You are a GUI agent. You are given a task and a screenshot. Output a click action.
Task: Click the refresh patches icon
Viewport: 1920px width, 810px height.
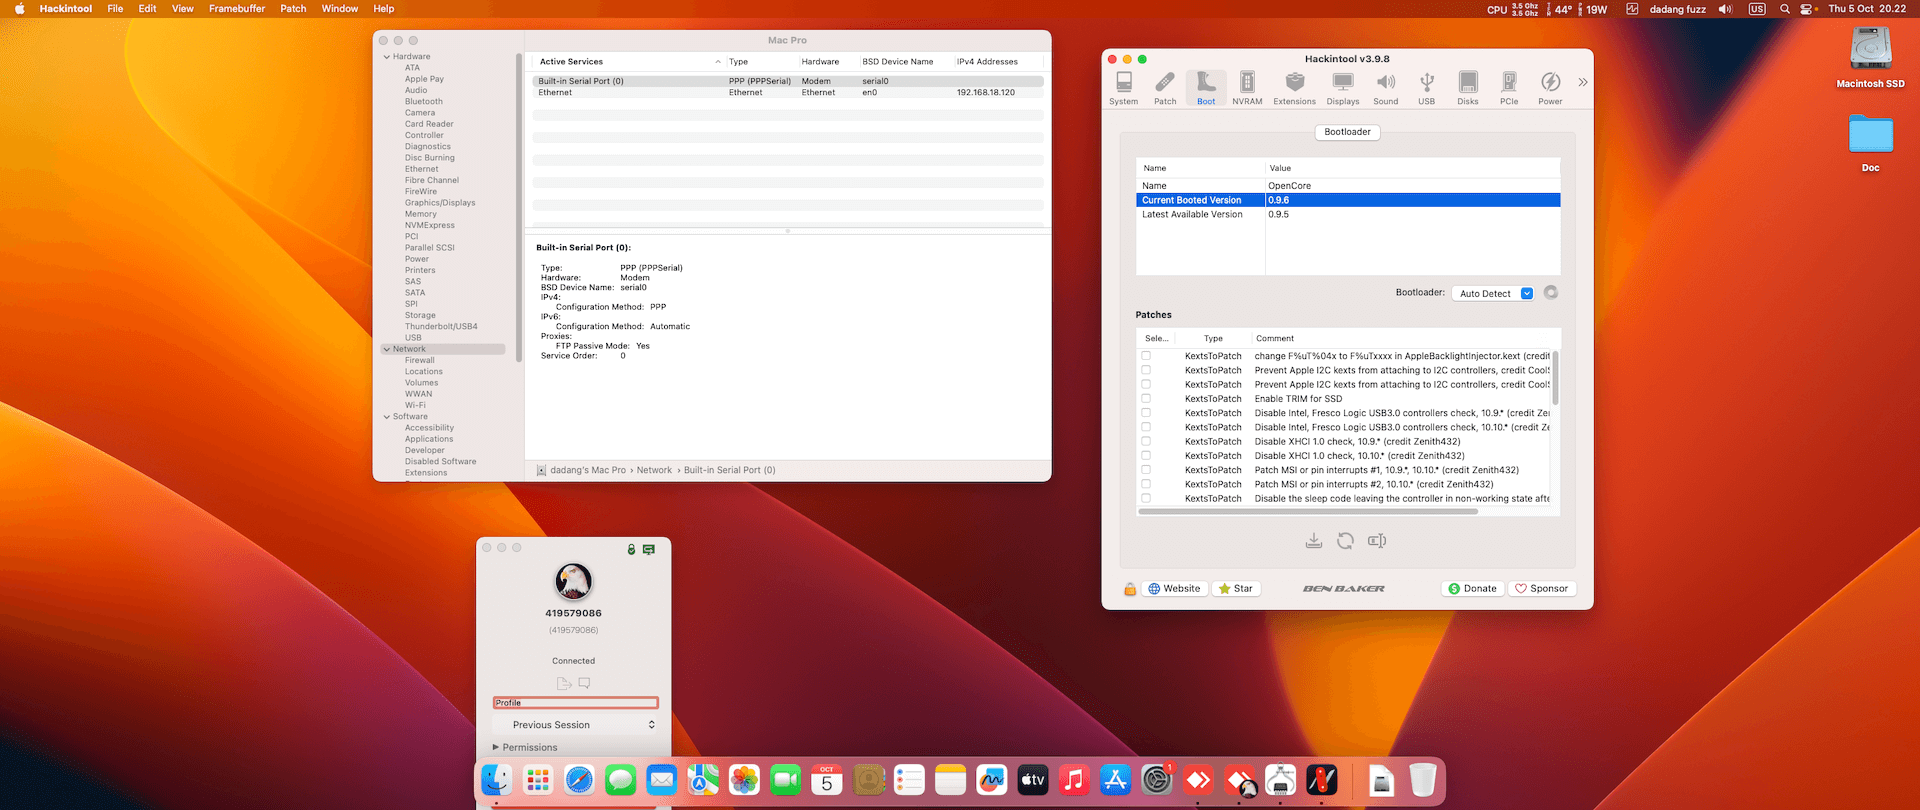(1345, 541)
